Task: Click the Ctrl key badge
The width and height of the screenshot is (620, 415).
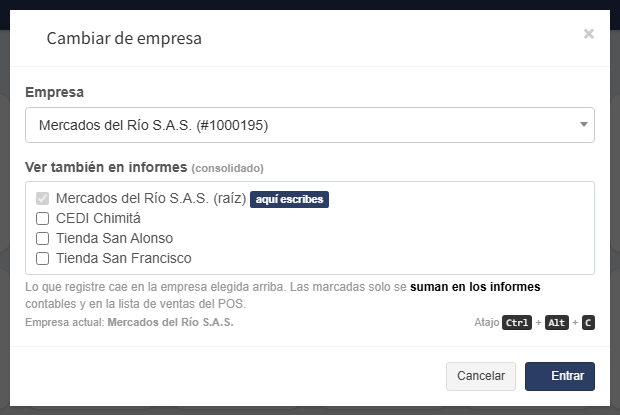Action: coord(517,323)
